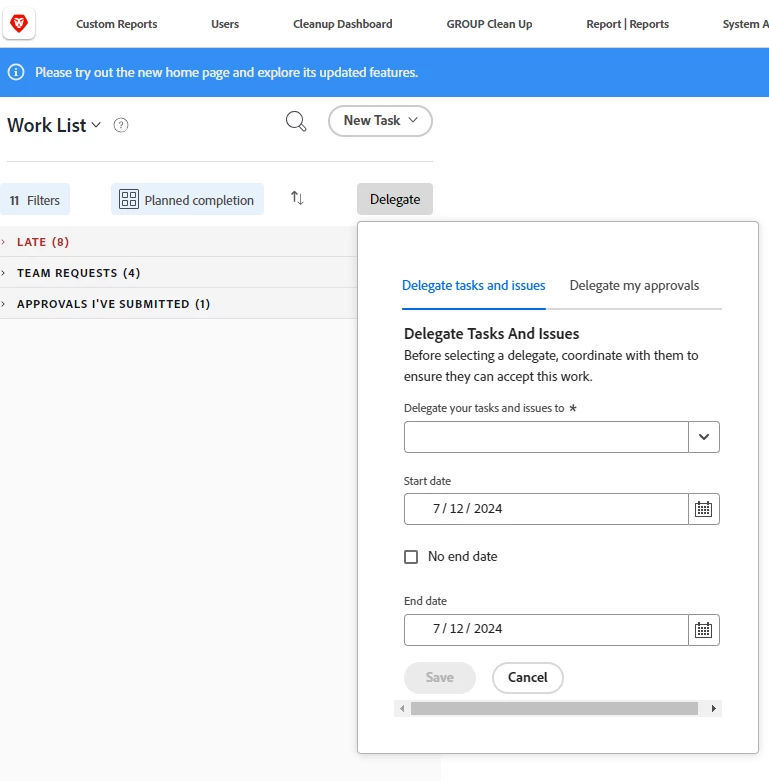The height and width of the screenshot is (781, 769).
Task: Click the horizontal scrollbar right arrow
Action: click(x=713, y=708)
